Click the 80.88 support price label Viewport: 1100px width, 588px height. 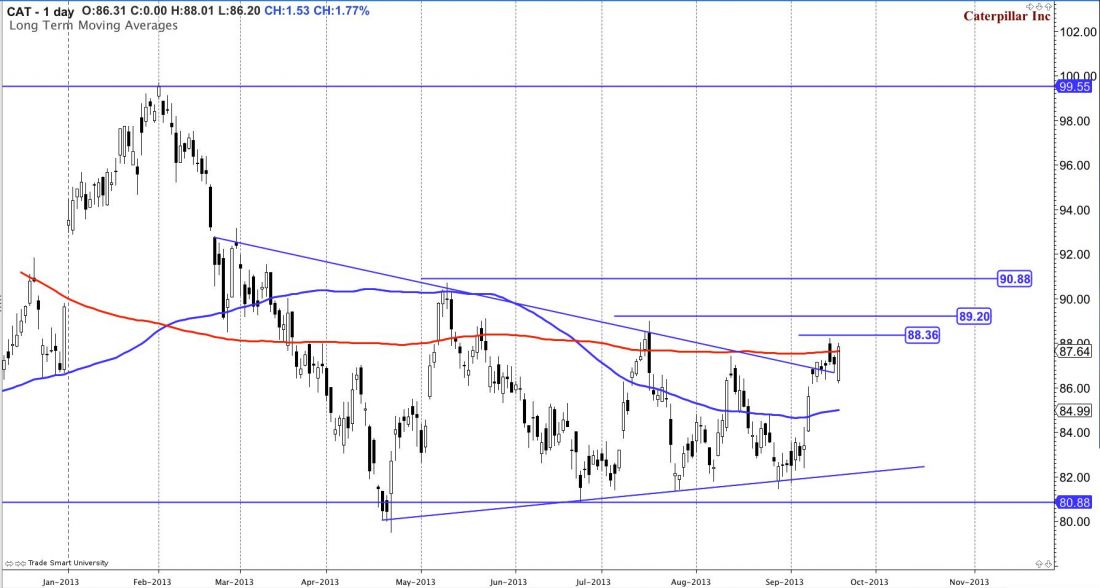click(x=1076, y=502)
